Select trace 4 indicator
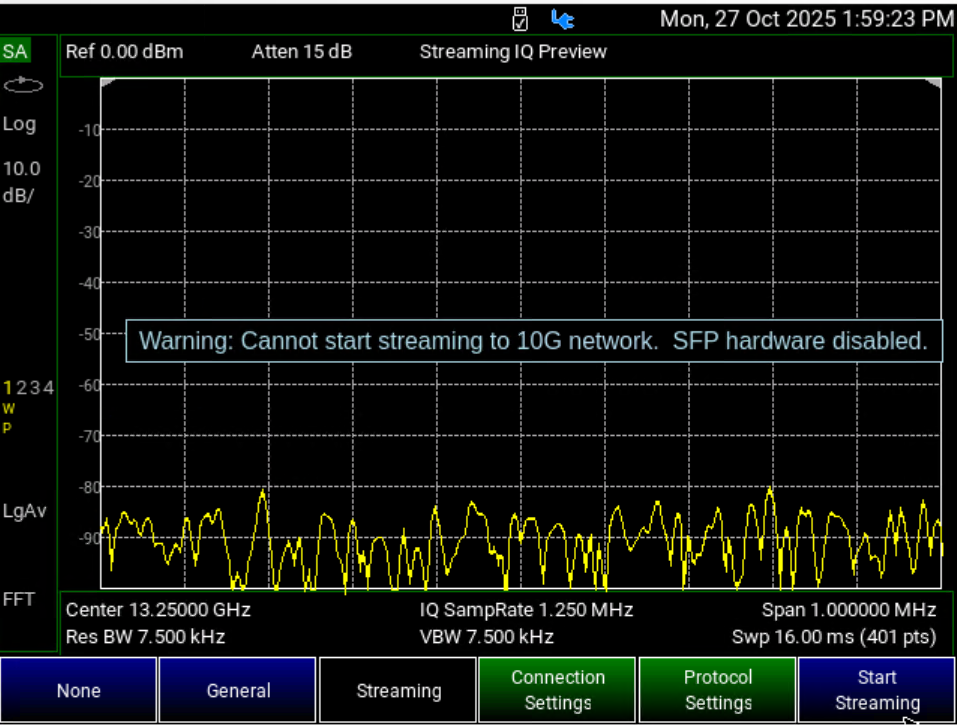 coord(48,388)
